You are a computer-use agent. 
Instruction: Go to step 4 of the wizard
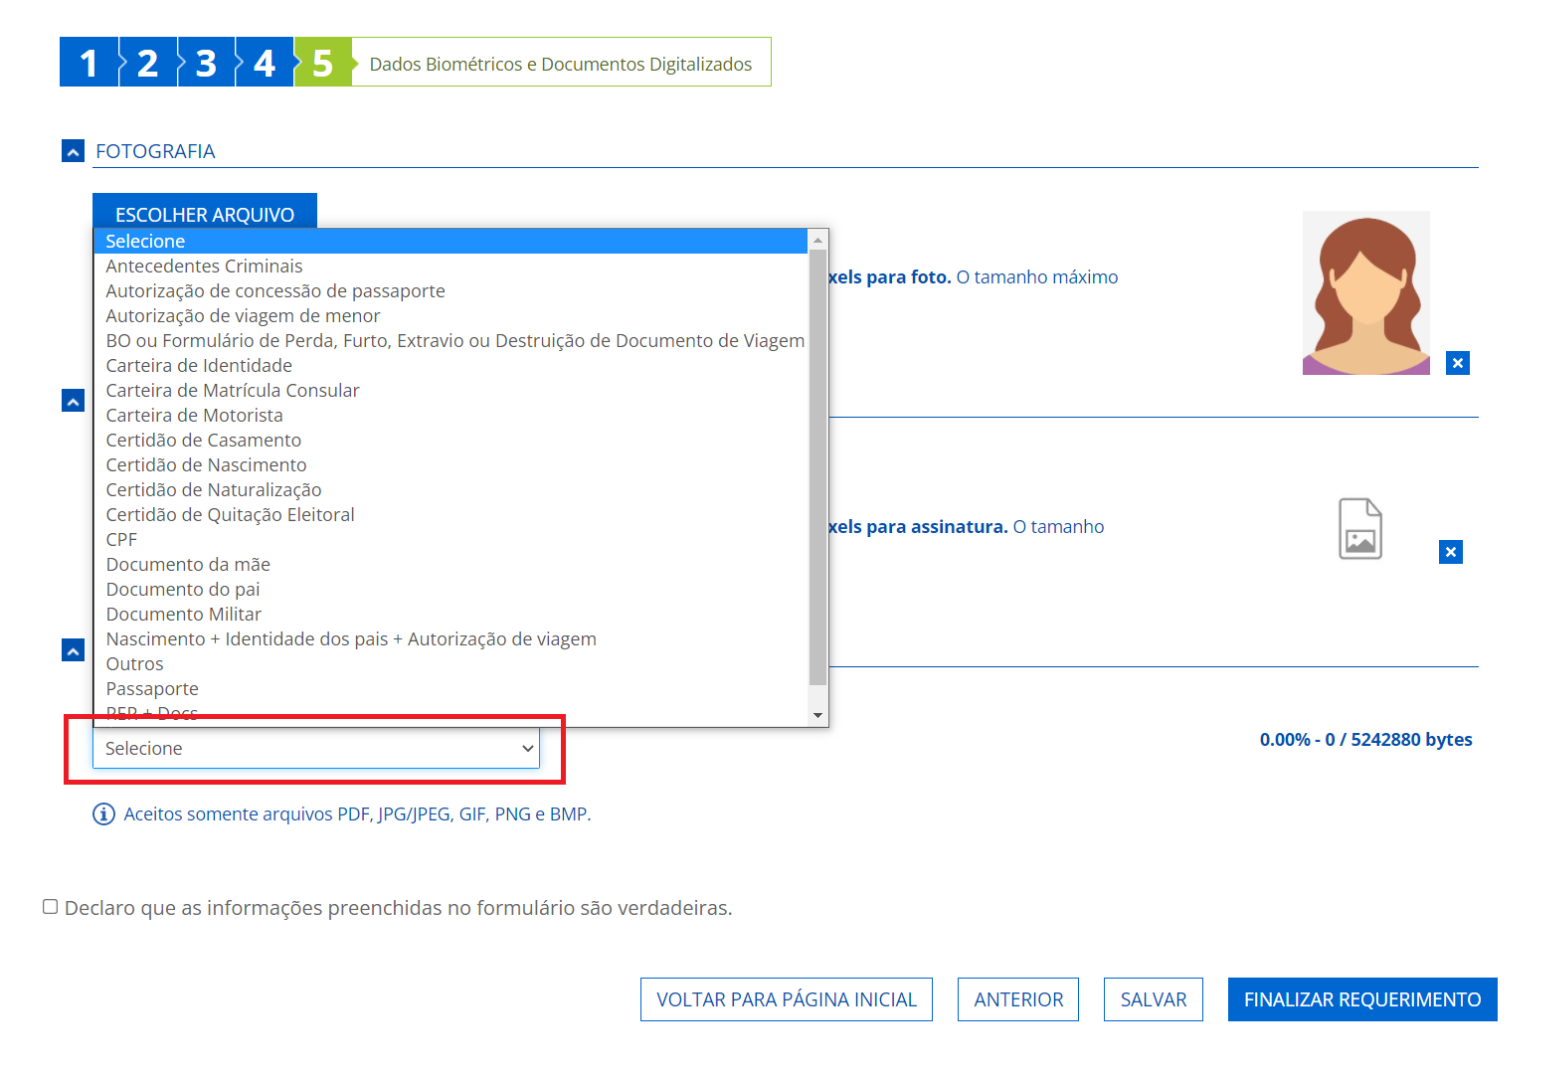(264, 63)
